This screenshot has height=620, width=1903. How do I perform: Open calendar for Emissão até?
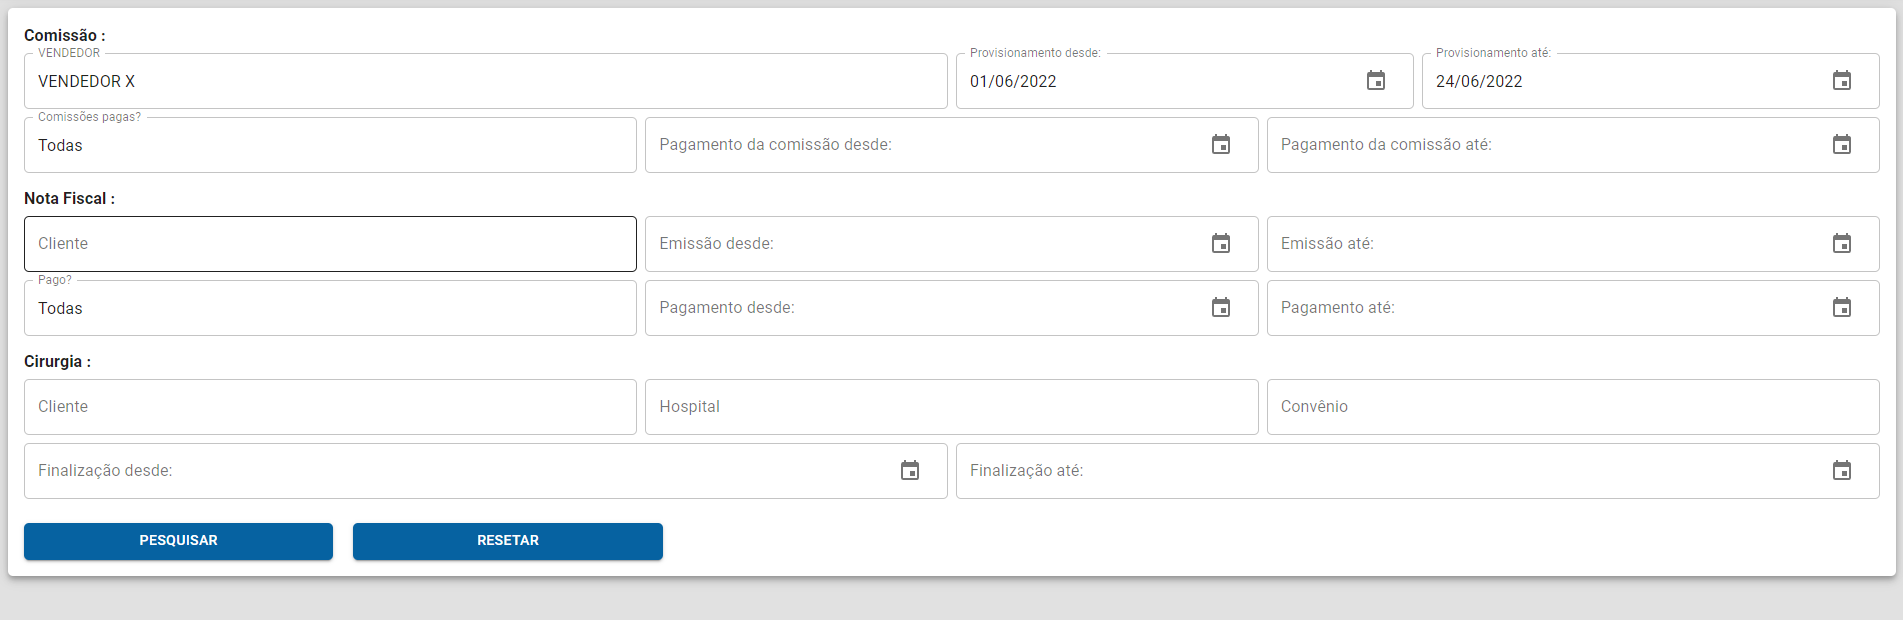(1842, 244)
